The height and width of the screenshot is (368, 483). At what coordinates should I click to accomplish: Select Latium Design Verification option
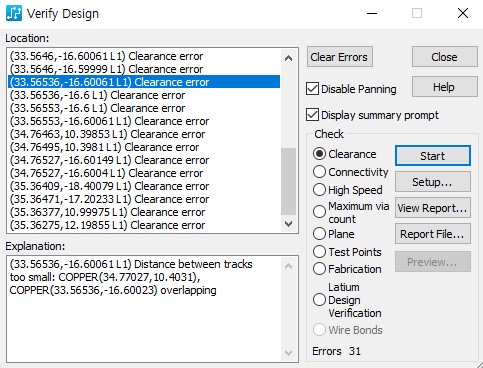[319, 300]
